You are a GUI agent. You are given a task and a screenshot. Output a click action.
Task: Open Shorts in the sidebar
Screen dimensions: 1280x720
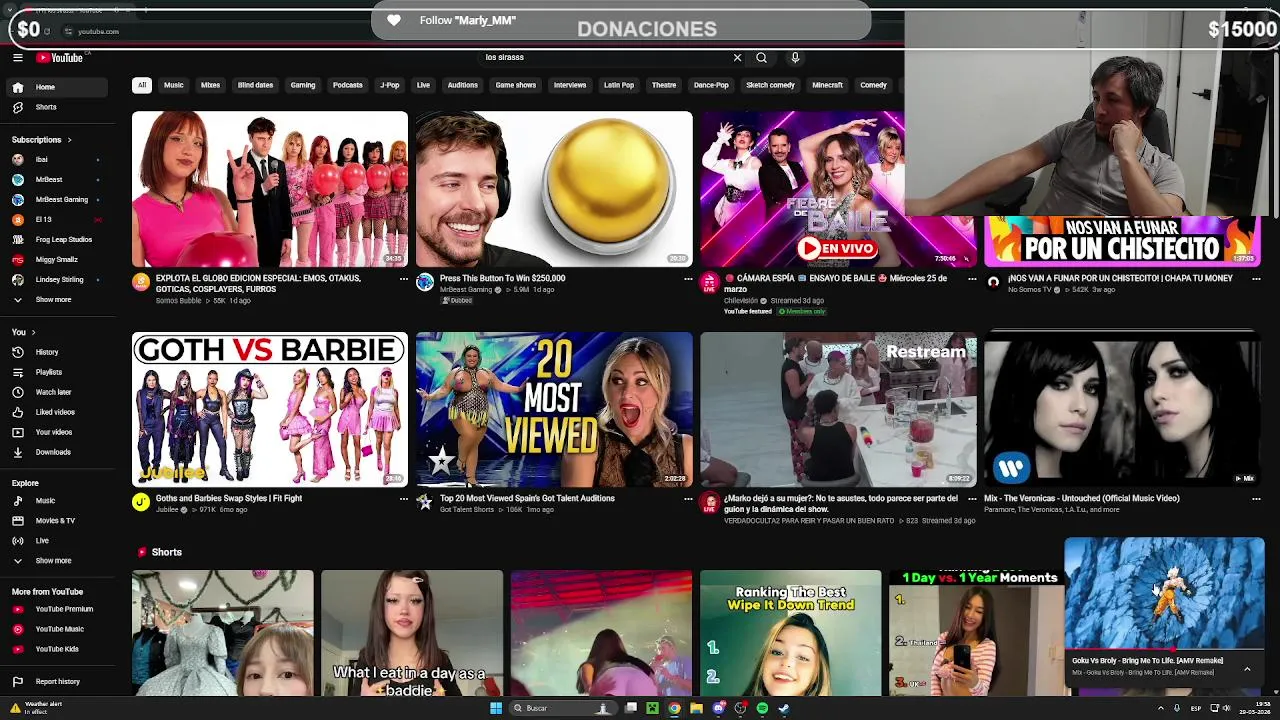pyautogui.click(x=55, y=107)
